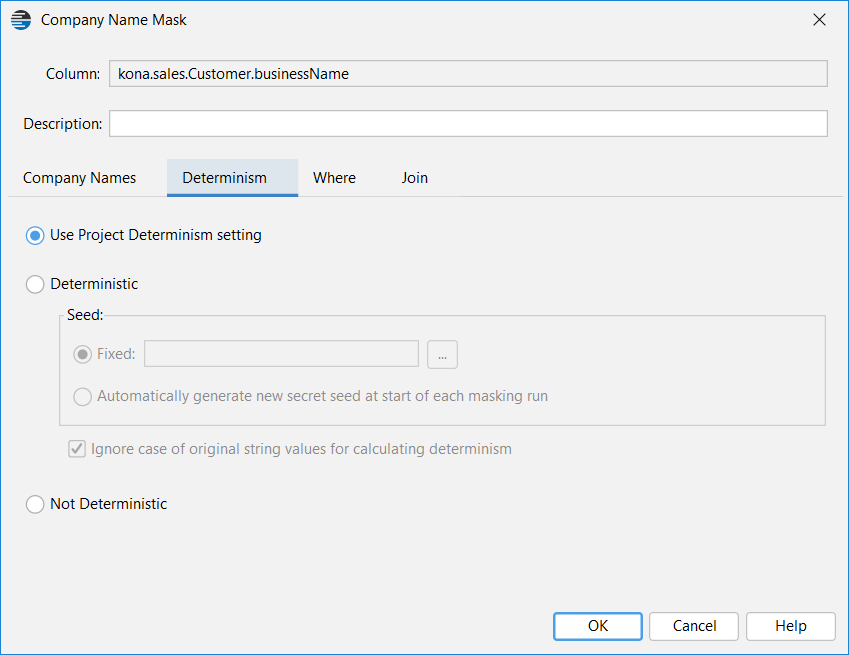849x655 pixels.
Task: Click into the Description input field
Action: click(468, 123)
